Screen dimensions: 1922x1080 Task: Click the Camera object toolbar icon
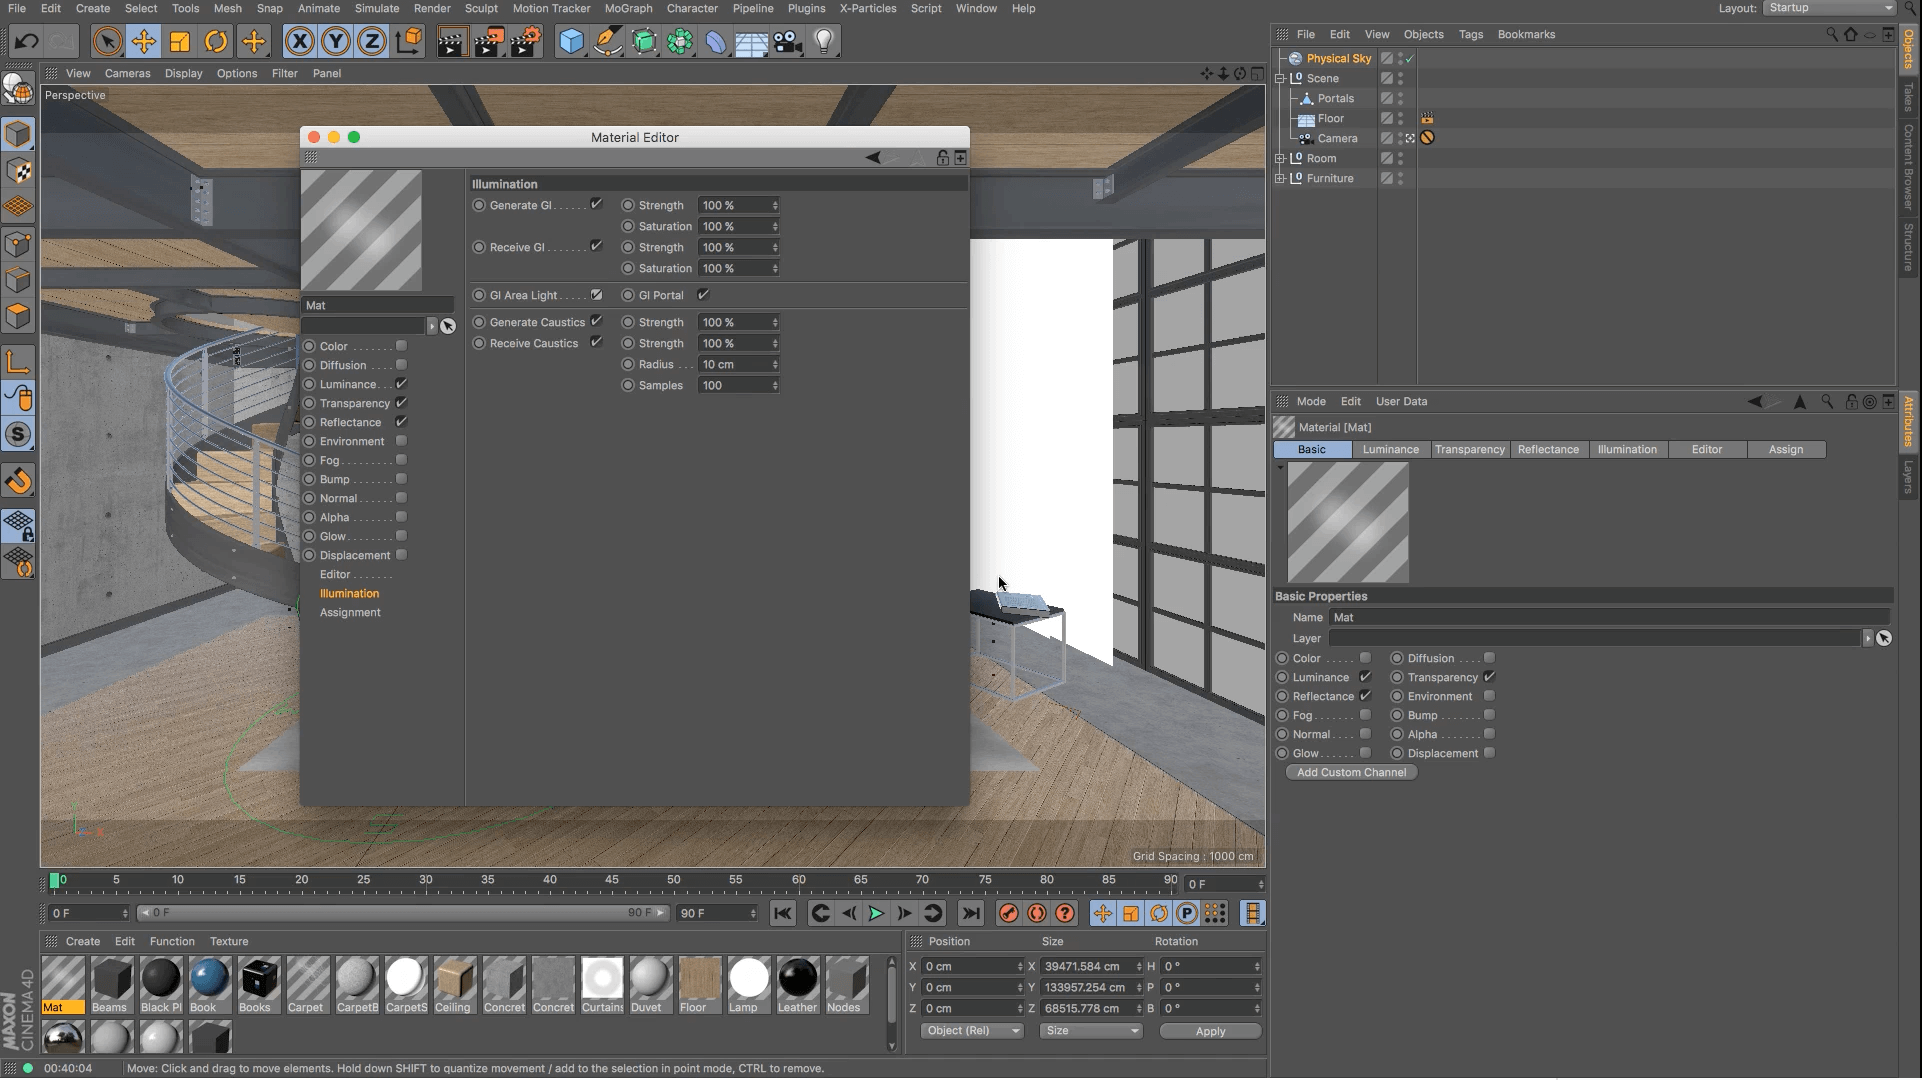point(788,42)
